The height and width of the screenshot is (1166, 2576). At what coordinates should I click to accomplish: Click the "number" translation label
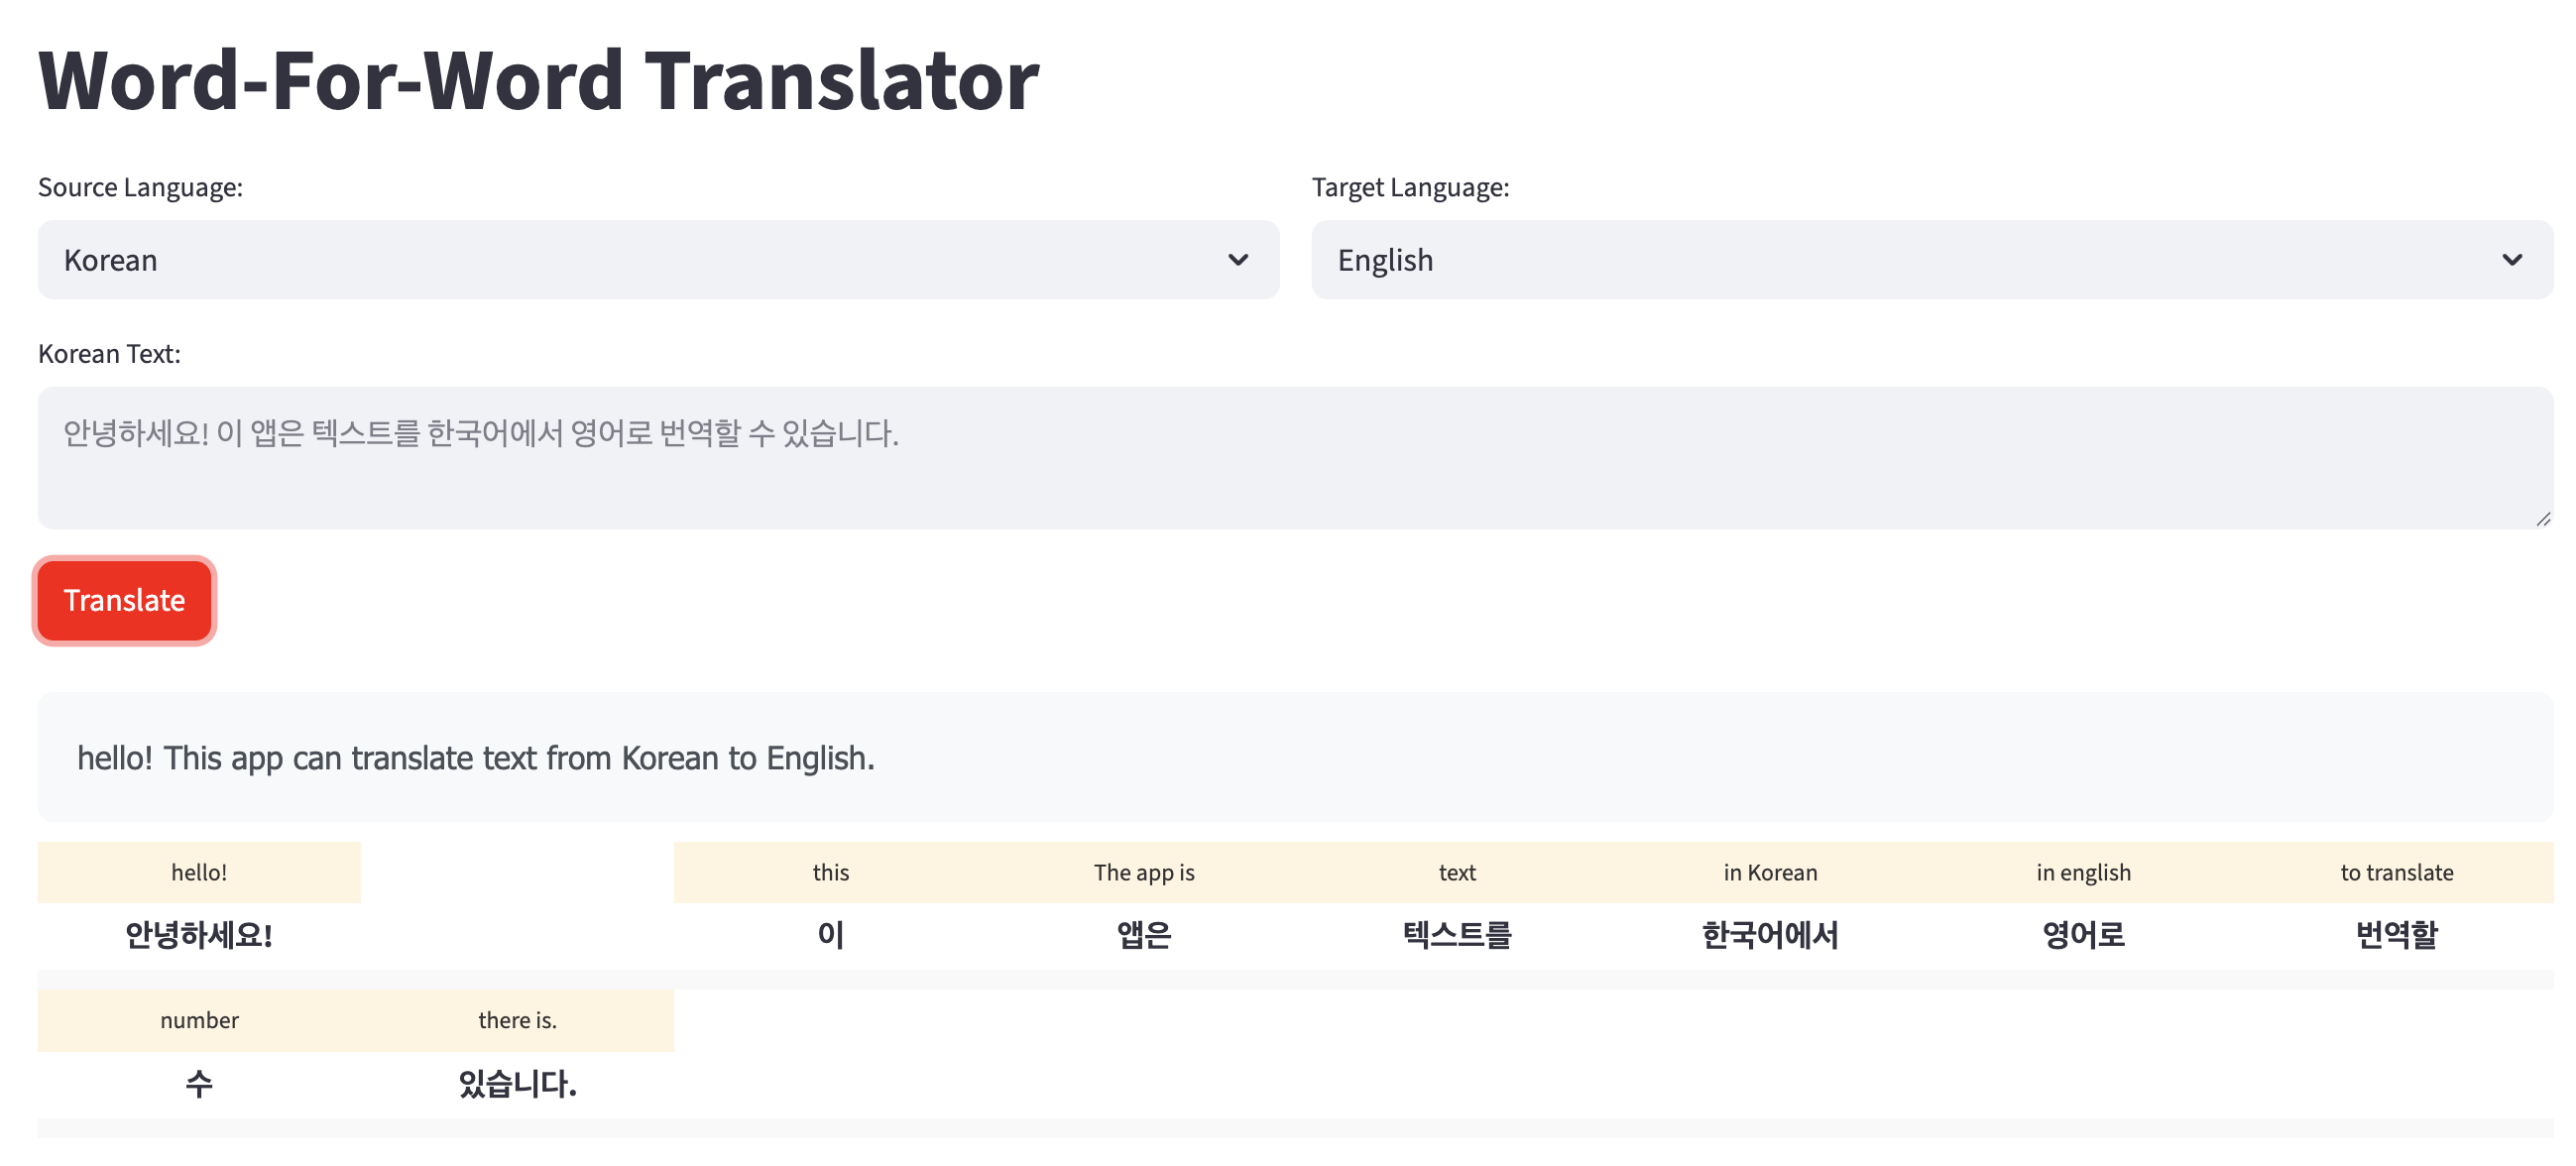click(x=199, y=1020)
